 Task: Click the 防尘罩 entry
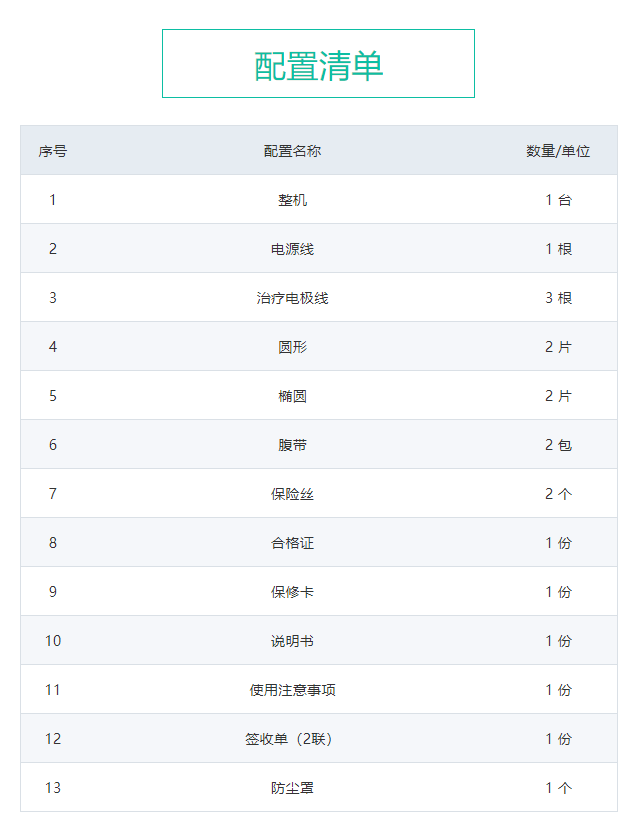click(x=292, y=788)
